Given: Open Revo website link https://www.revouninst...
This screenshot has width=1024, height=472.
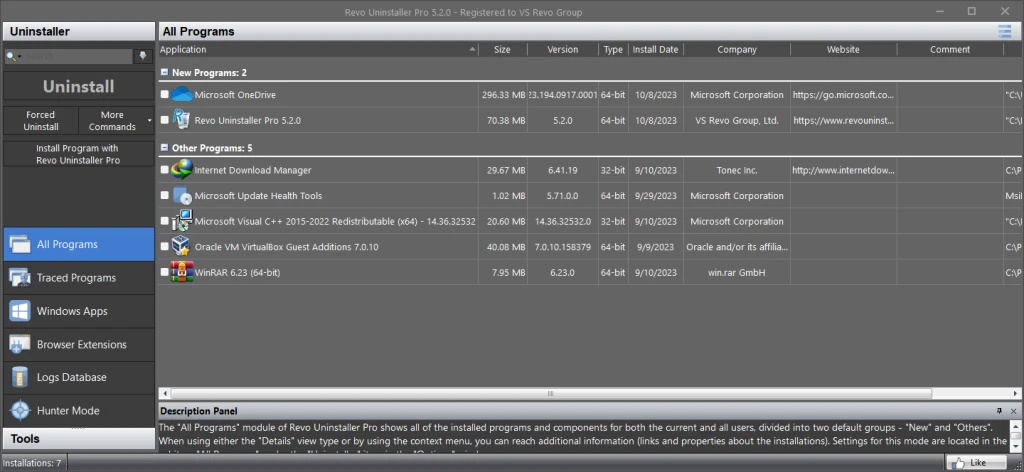Looking at the screenshot, I should pos(844,120).
